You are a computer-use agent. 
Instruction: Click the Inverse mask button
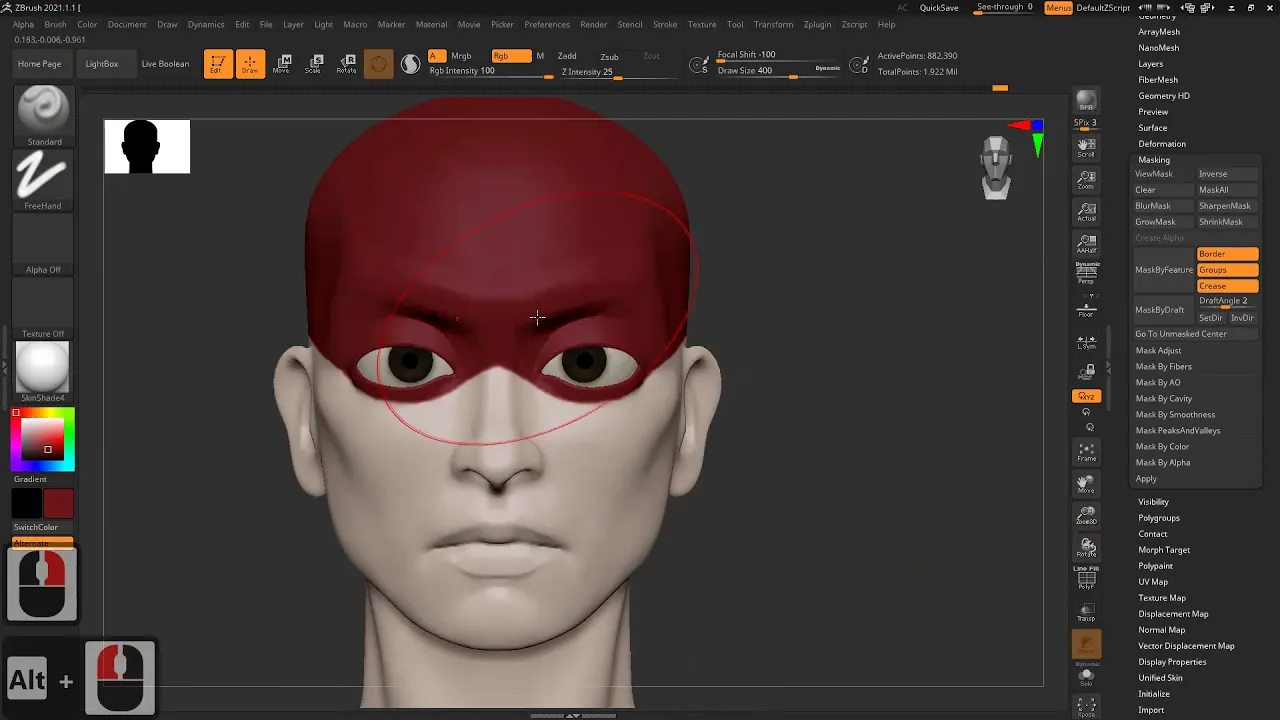1227,174
